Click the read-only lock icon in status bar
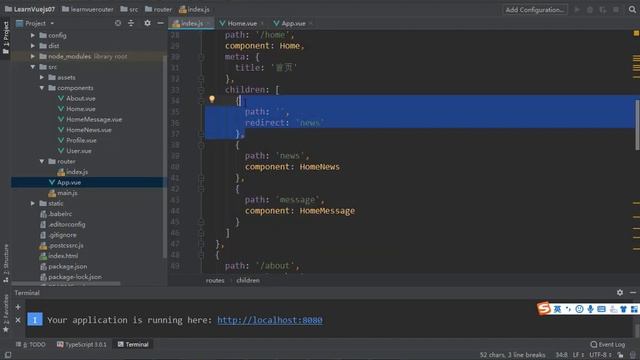Image resolution: width=640 pixels, height=360 pixels. tap(620, 355)
